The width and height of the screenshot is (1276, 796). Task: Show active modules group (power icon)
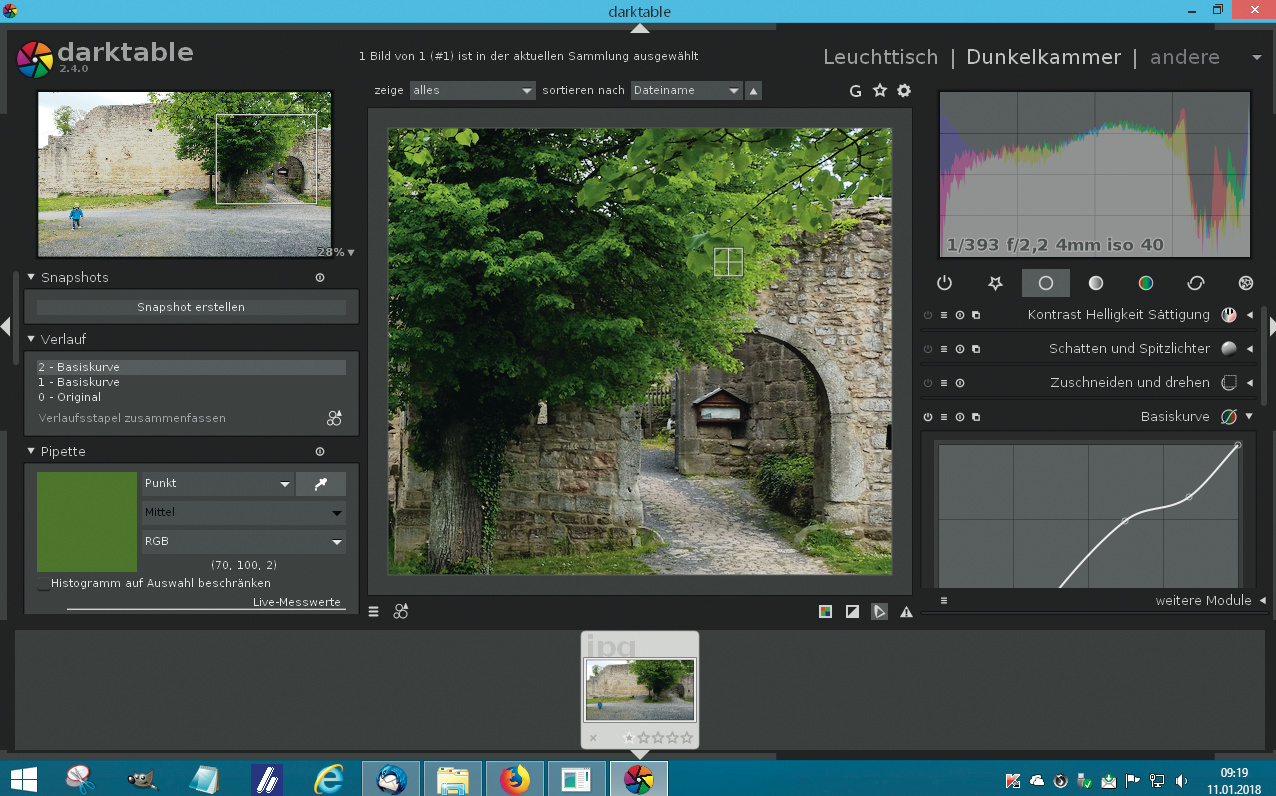tap(944, 283)
